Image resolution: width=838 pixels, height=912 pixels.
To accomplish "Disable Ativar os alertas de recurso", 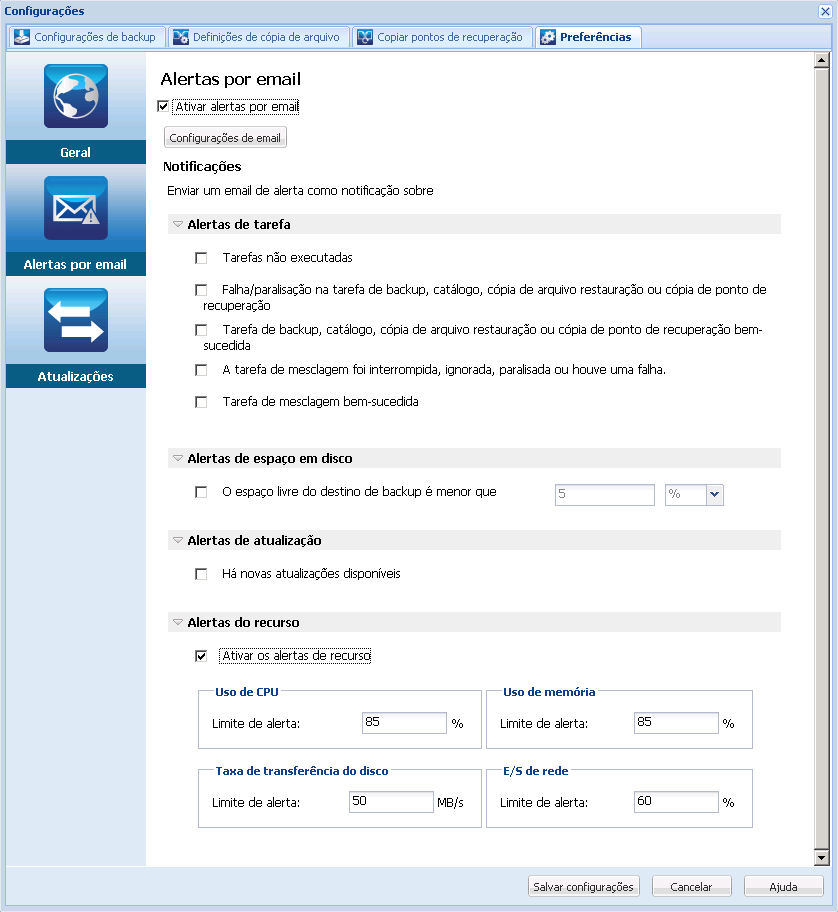I will pos(201,654).
